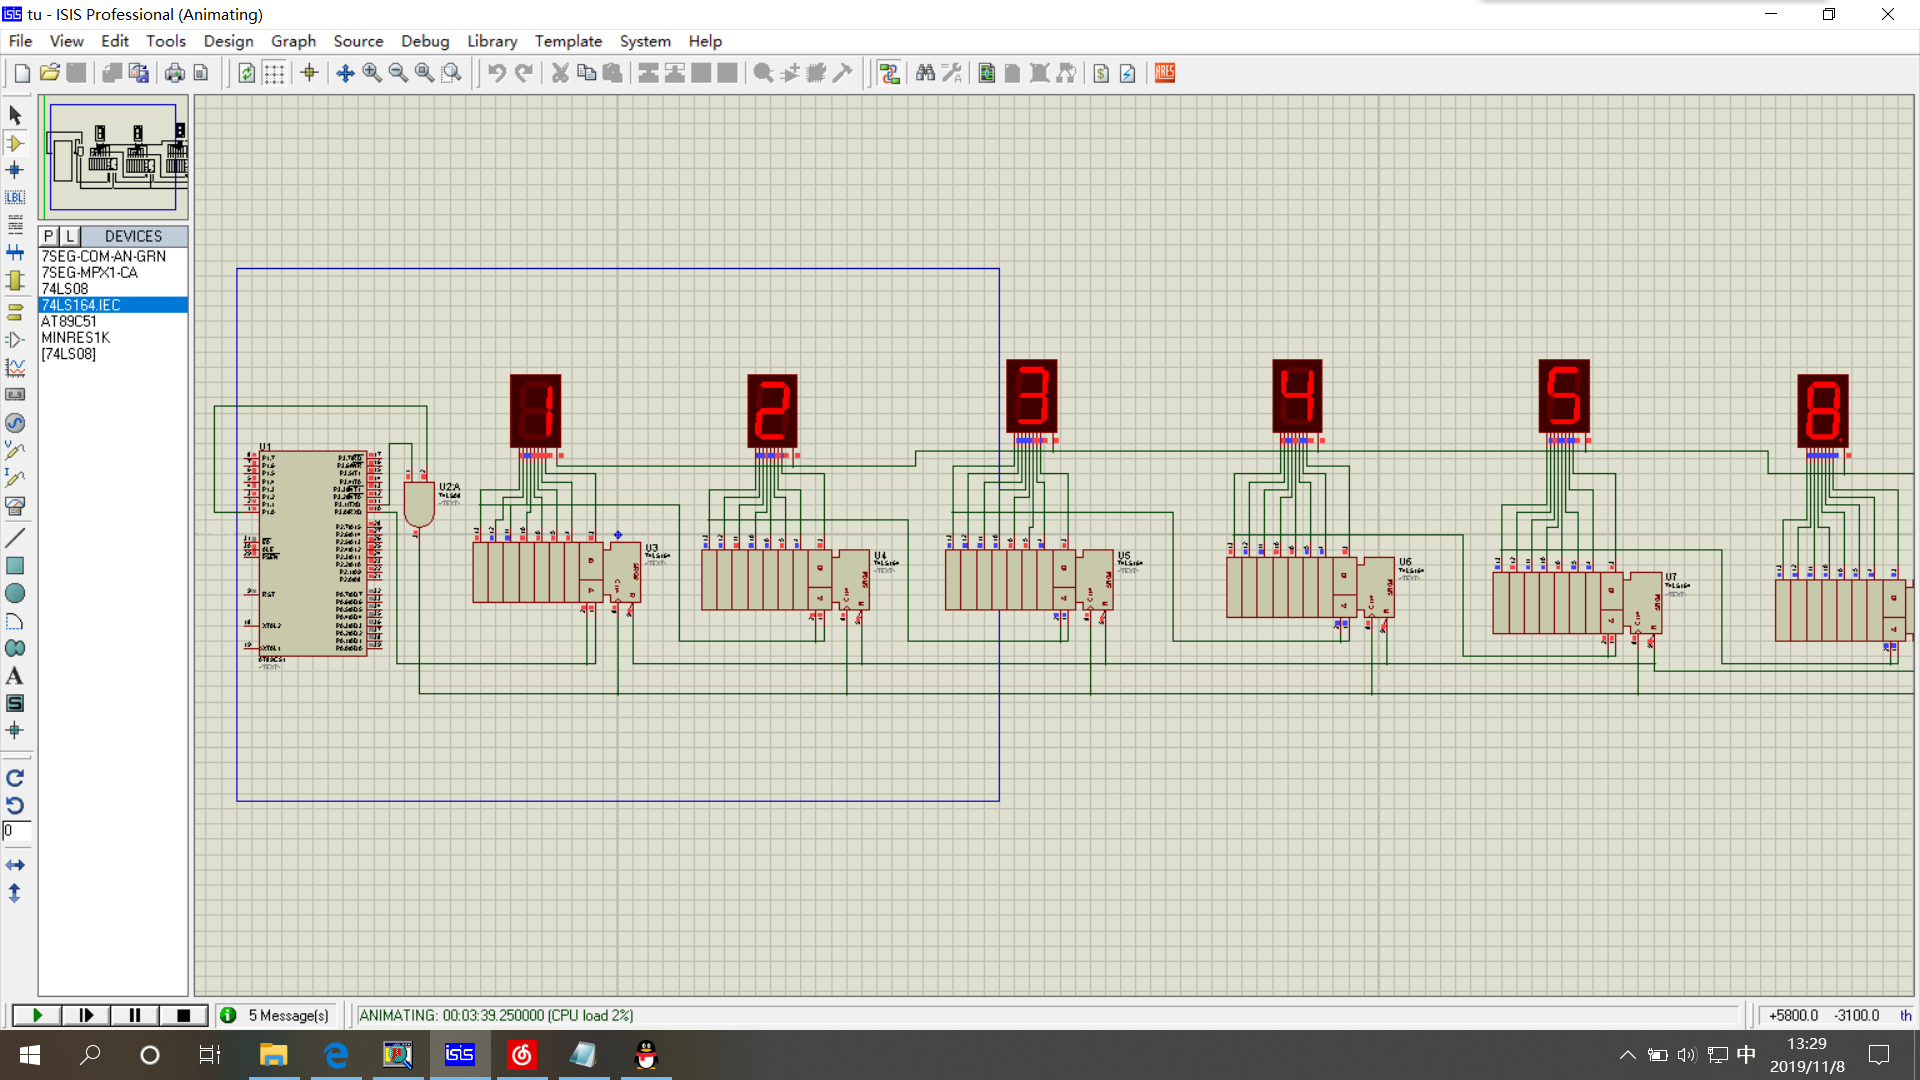This screenshot has width=1920, height=1080.
Task: Click the L library manage button
Action: (x=69, y=236)
